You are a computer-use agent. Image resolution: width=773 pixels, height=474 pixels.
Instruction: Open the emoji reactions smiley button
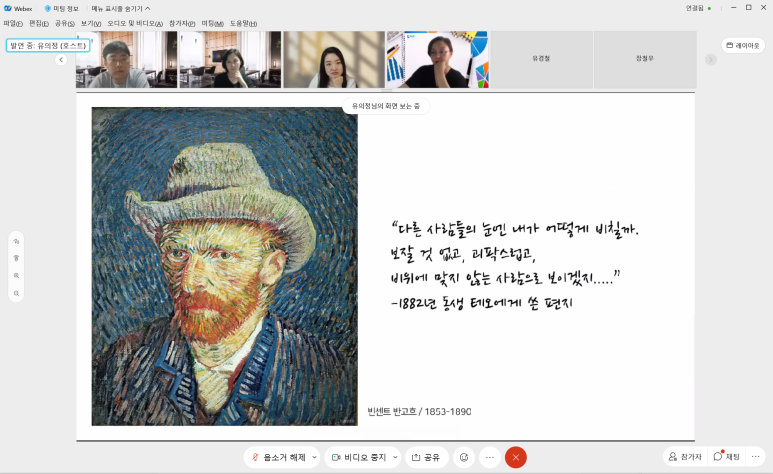(464, 457)
